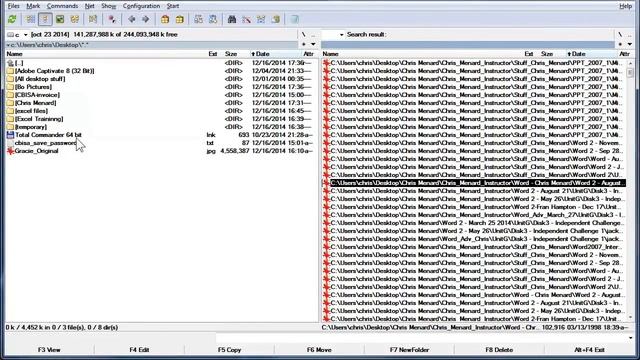The image size is (640, 360).
Task: Click the Total Commander 64 bit shortcut icon
Action: [10, 135]
